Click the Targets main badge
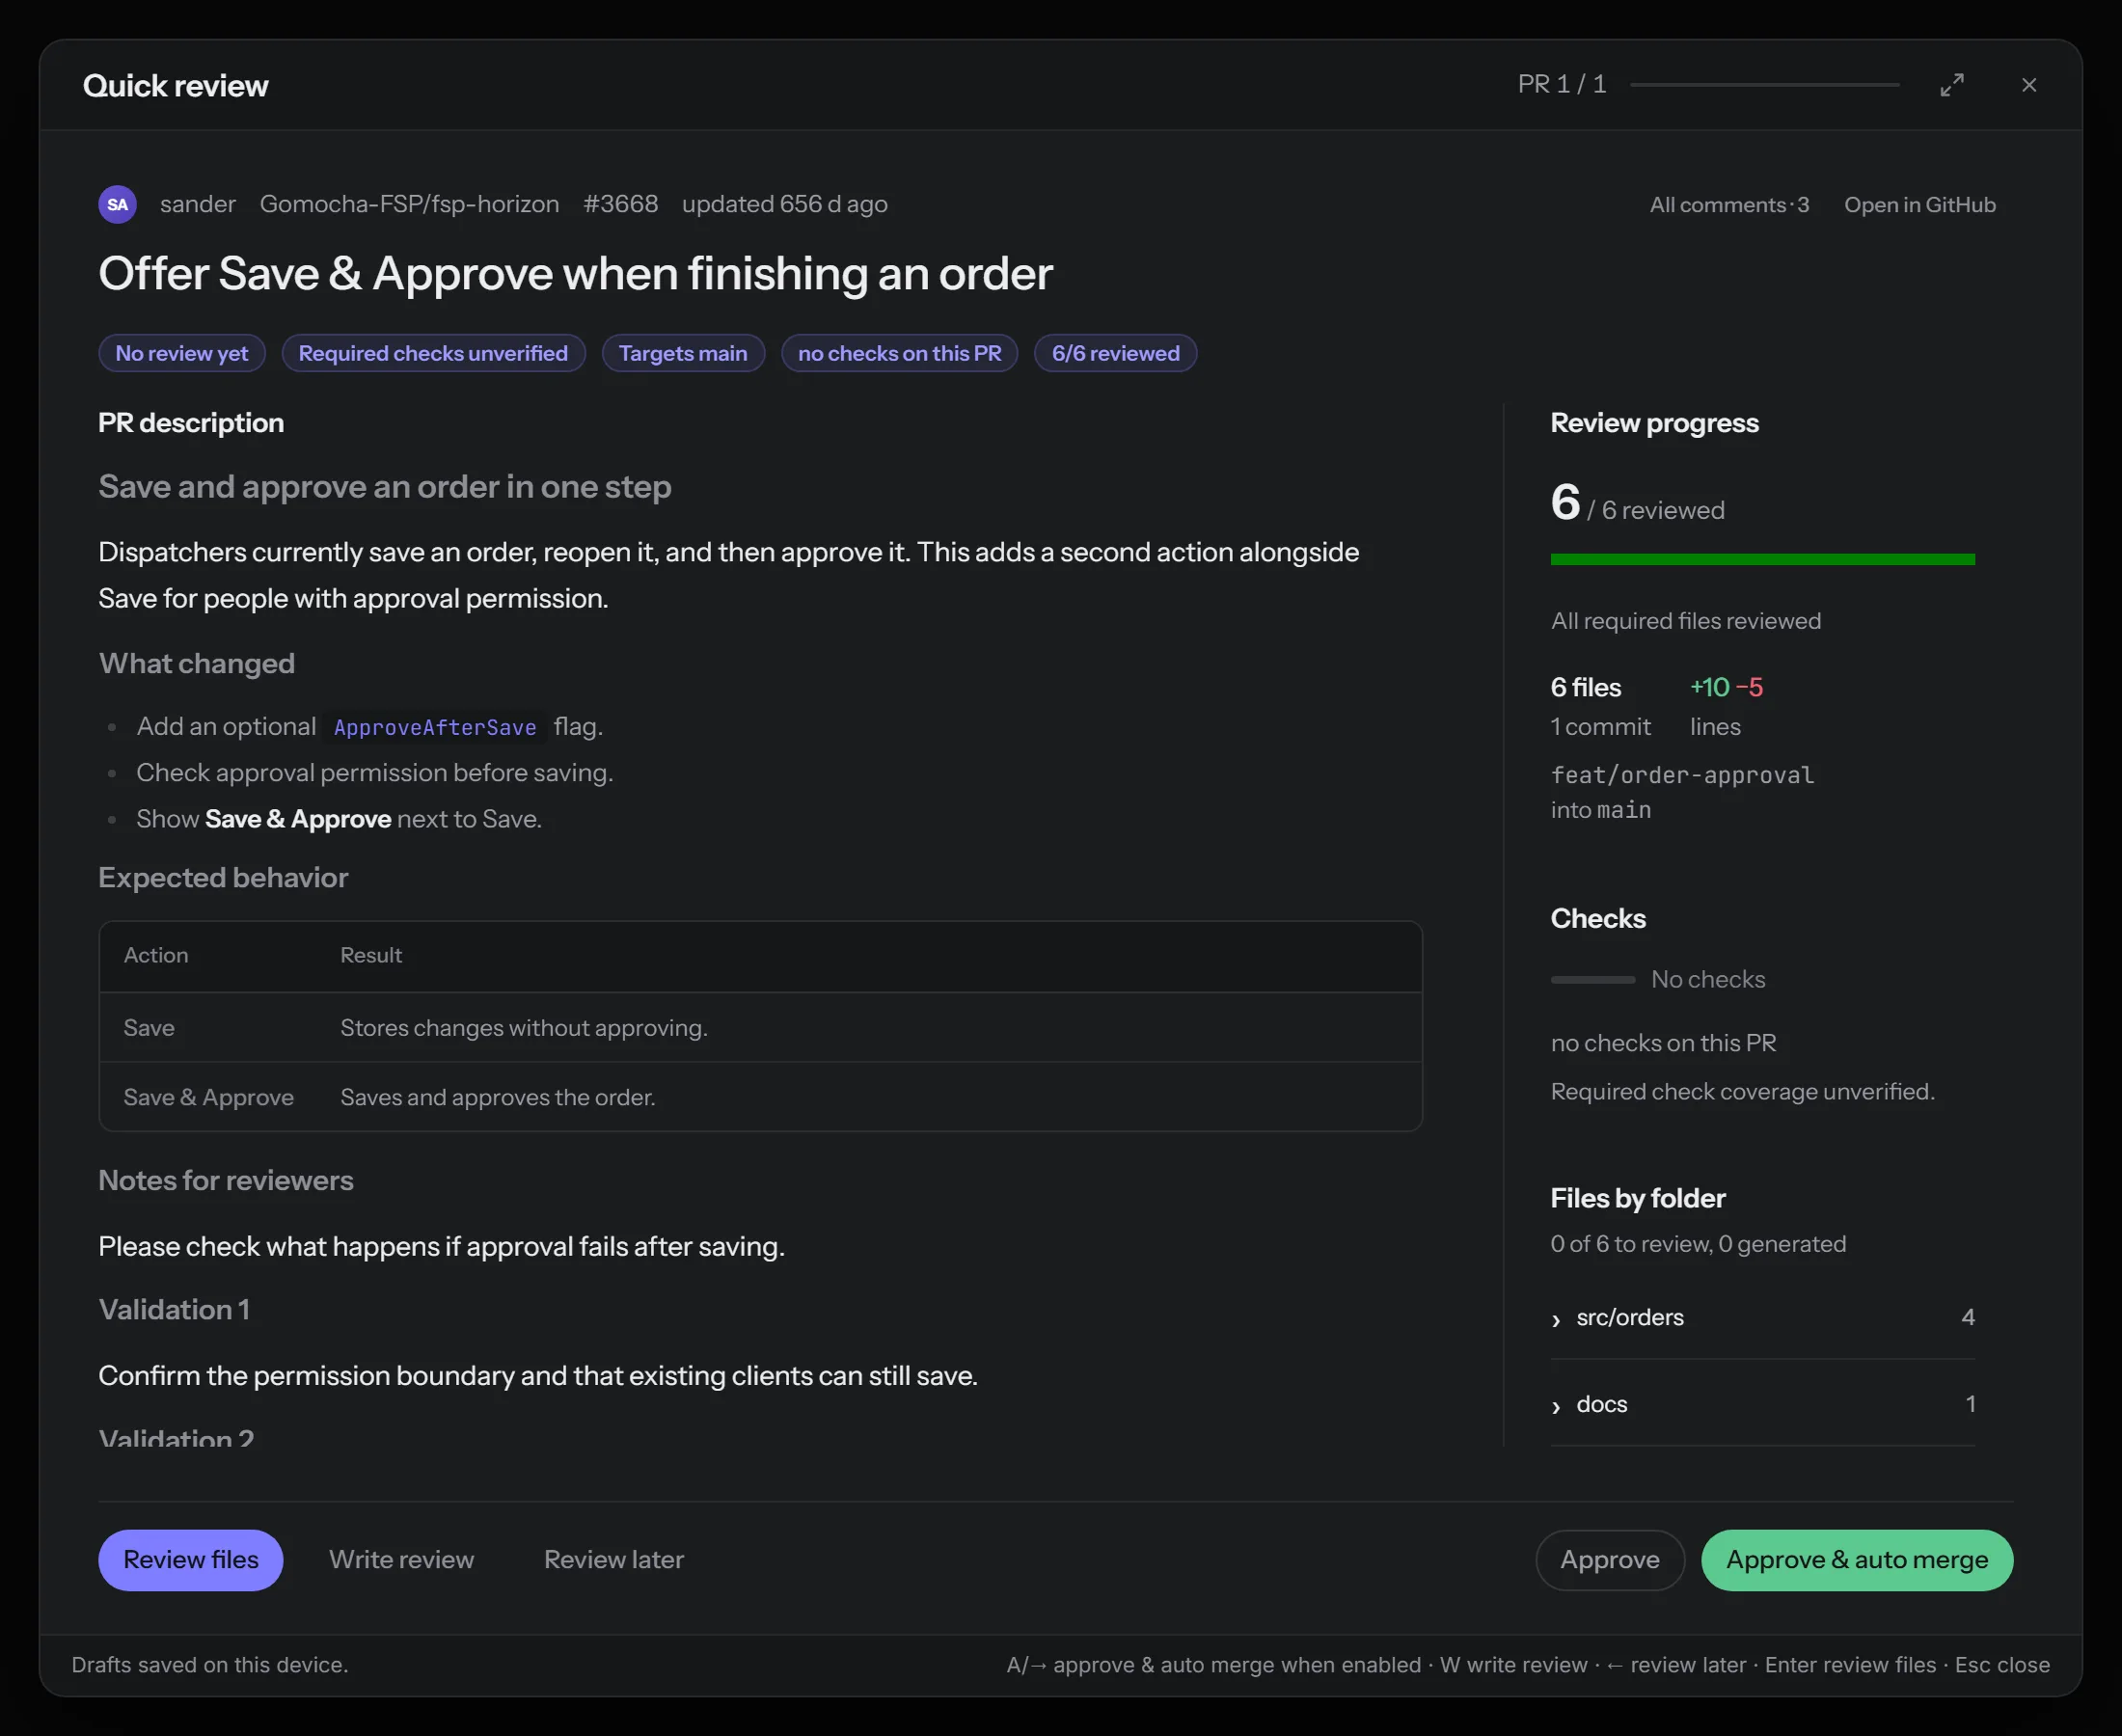 [x=683, y=353]
